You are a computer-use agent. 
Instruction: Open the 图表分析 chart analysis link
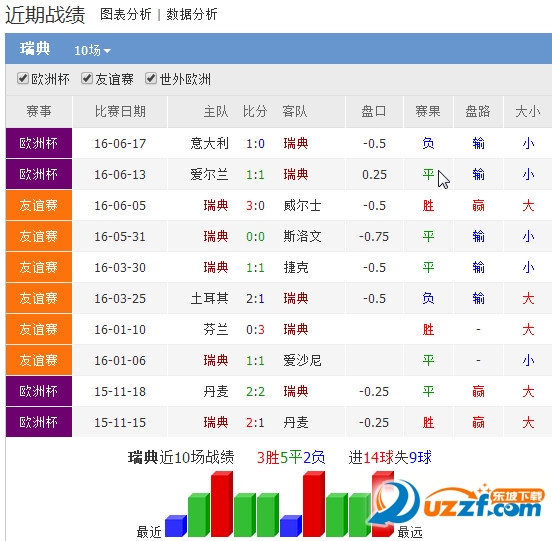click(125, 14)
